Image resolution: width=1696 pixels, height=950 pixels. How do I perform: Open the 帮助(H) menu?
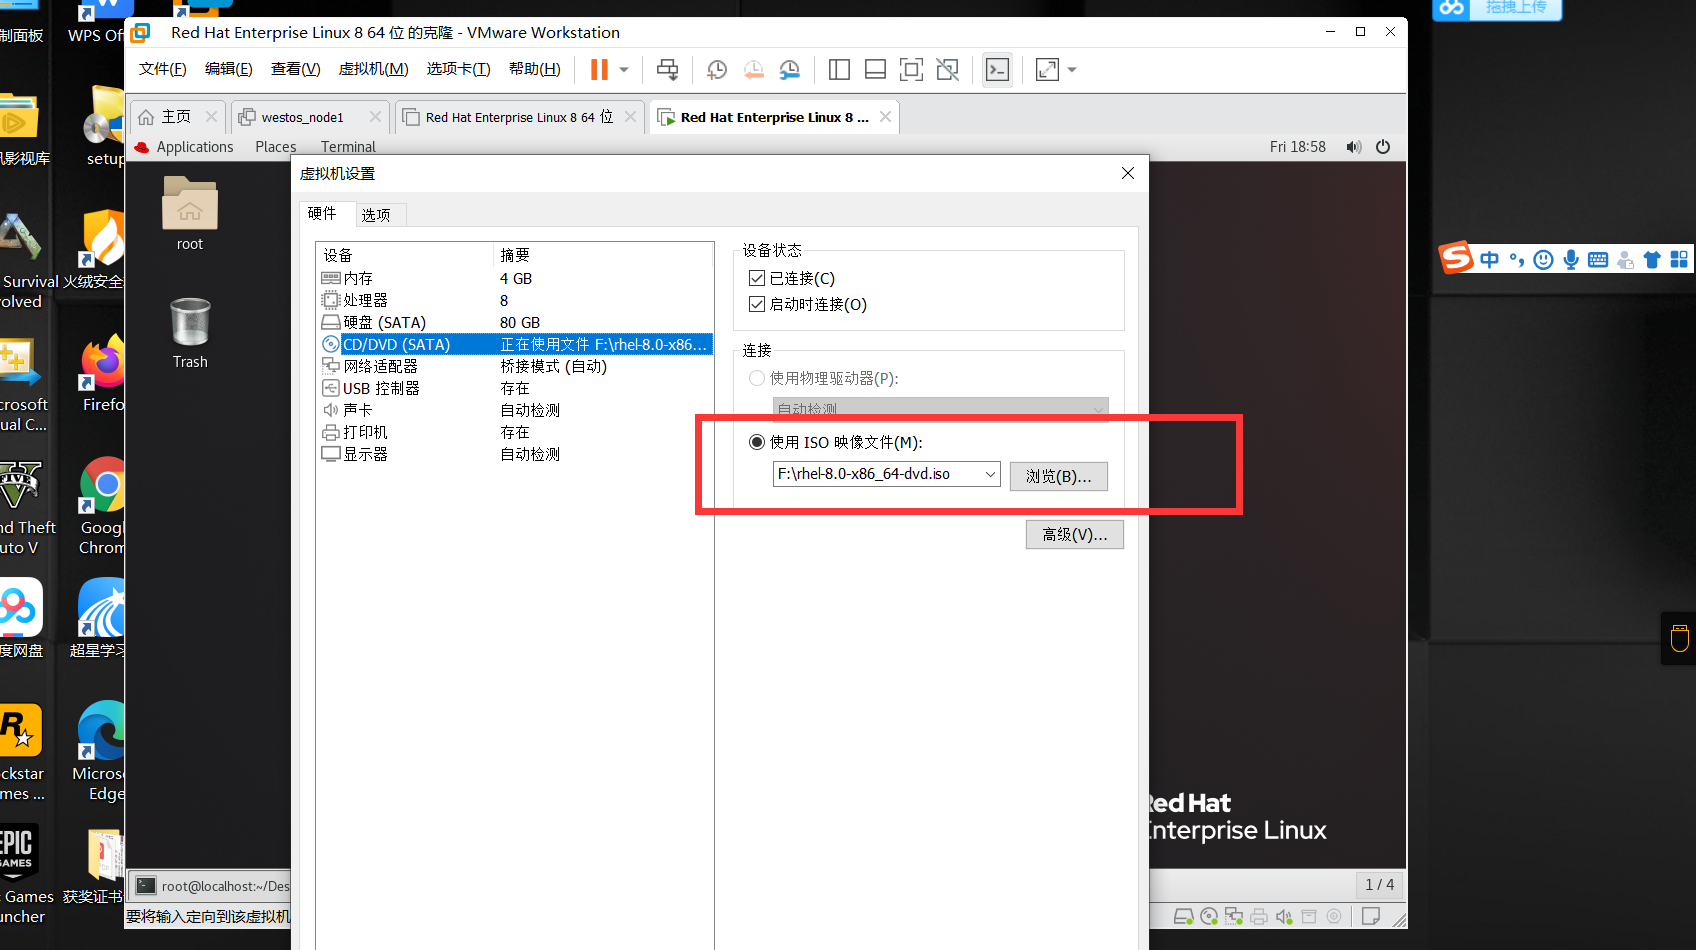coord(534,68)
